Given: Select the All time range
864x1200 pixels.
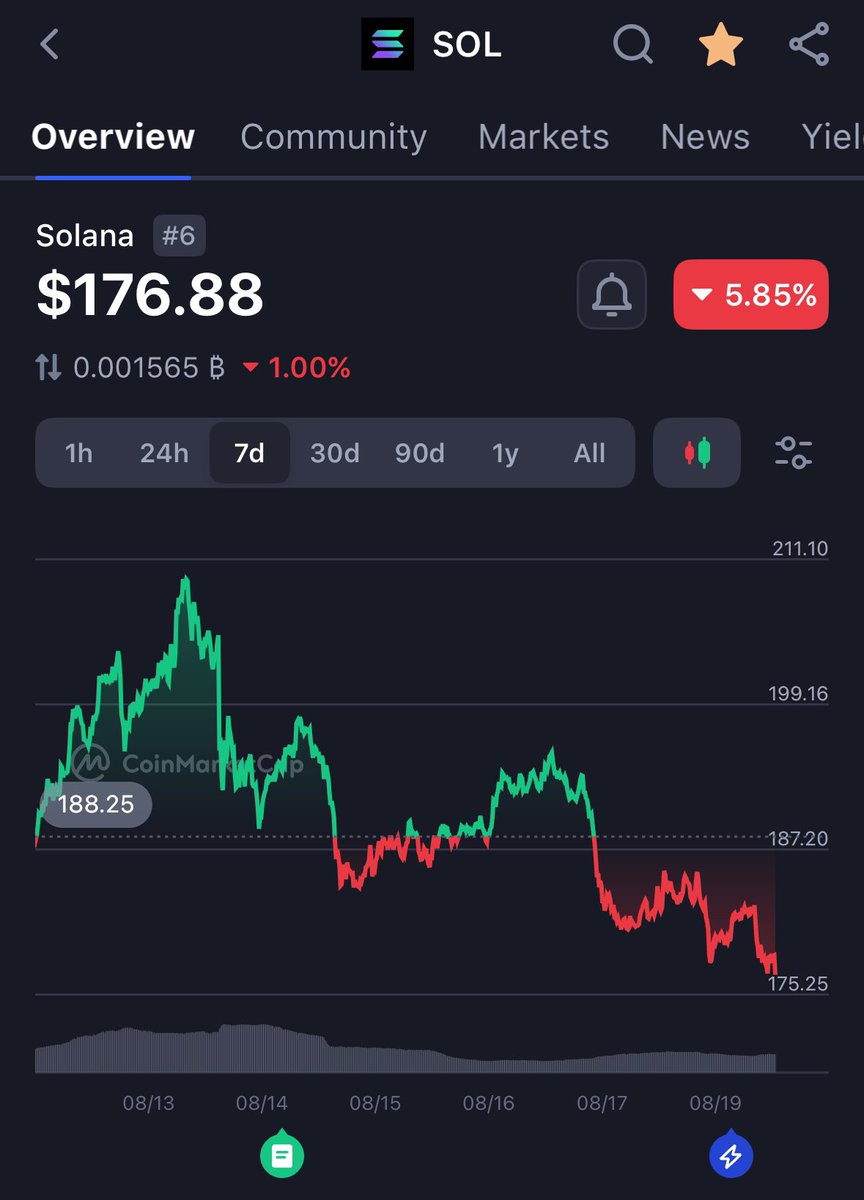Looking at the screenshot, I should click(590, 453).
